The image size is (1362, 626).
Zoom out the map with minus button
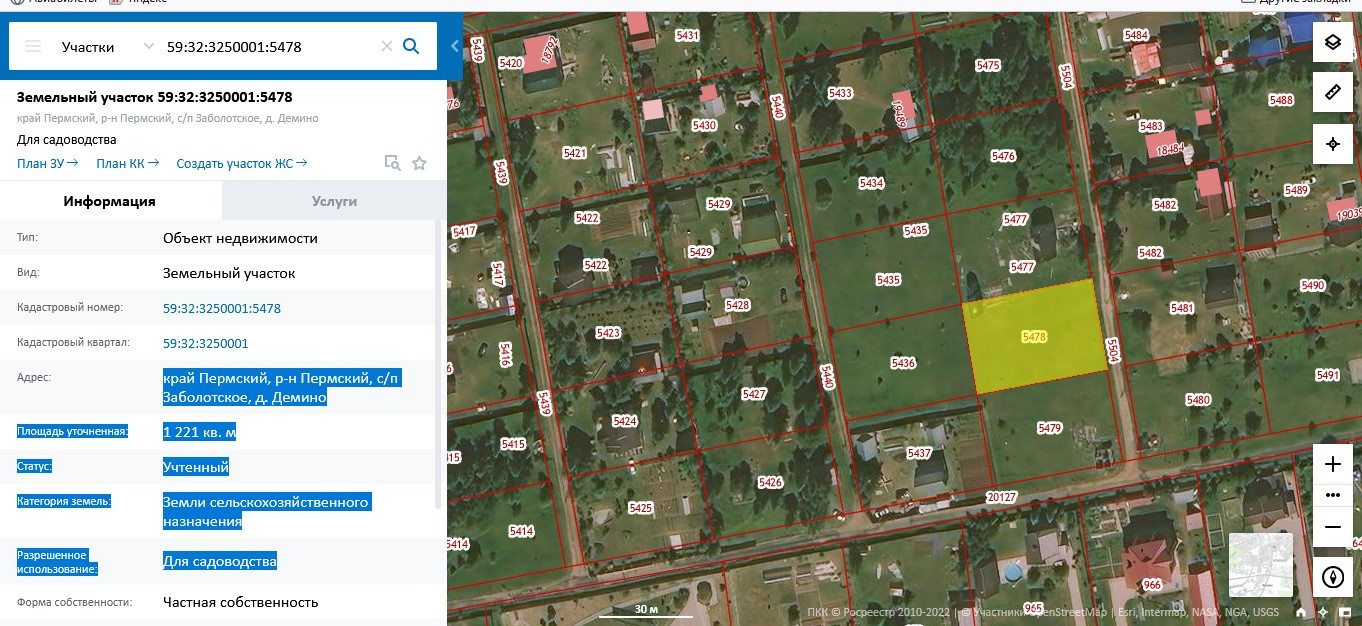1332,527
